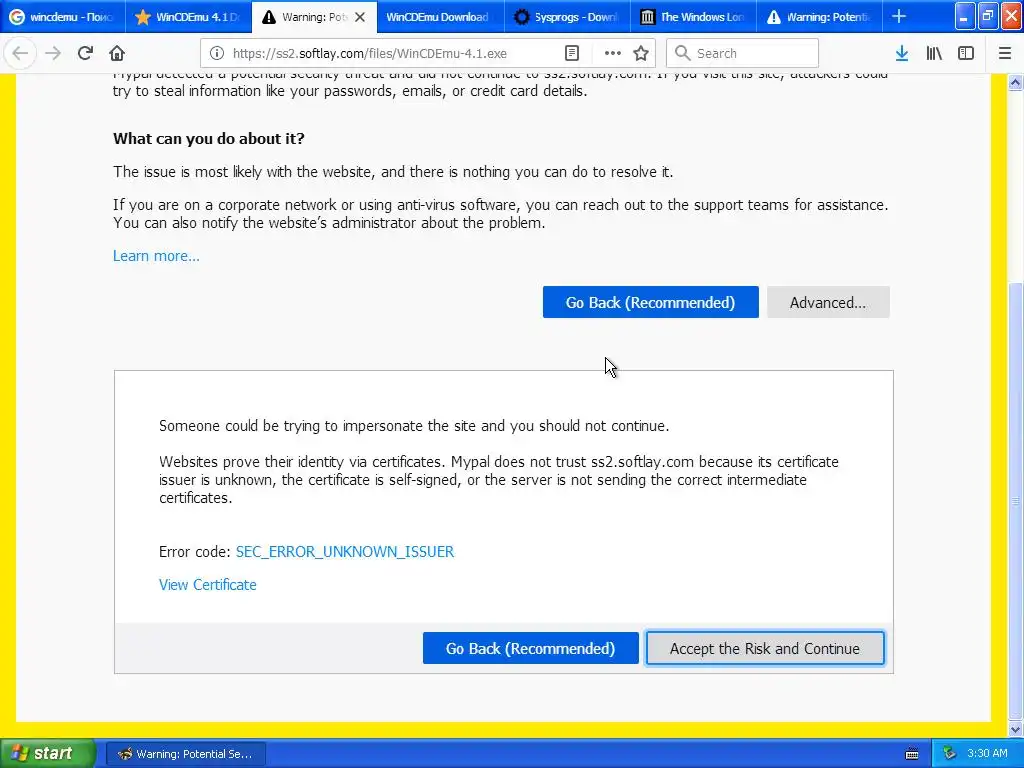Viewport: 1024px width, 768px height.
Task: Toggle the sidebar icon
Action: 966,54
